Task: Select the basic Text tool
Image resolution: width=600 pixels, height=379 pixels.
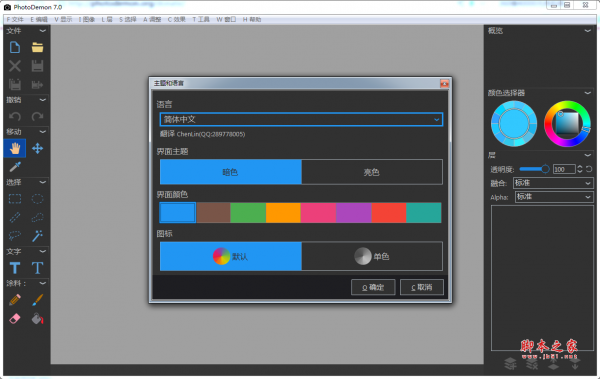Action: click(x=15, y=268)
